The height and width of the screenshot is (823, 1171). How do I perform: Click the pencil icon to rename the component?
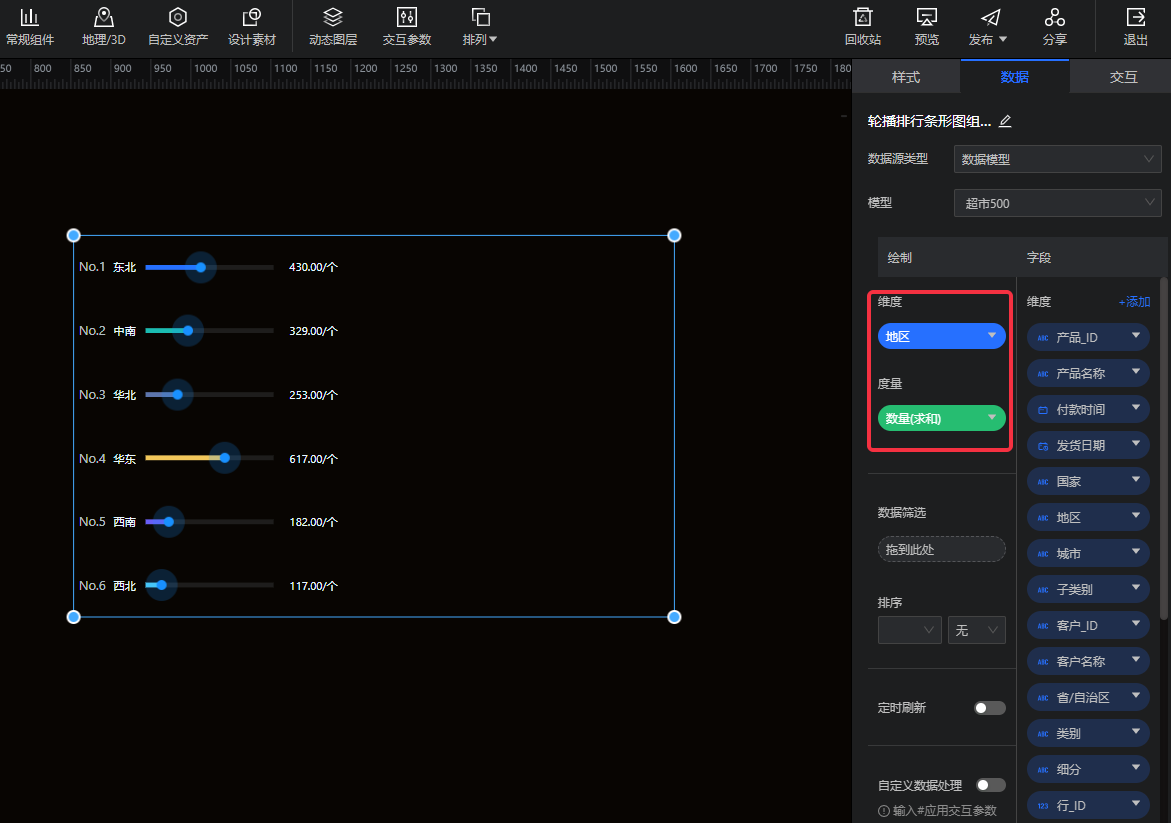1006,122
